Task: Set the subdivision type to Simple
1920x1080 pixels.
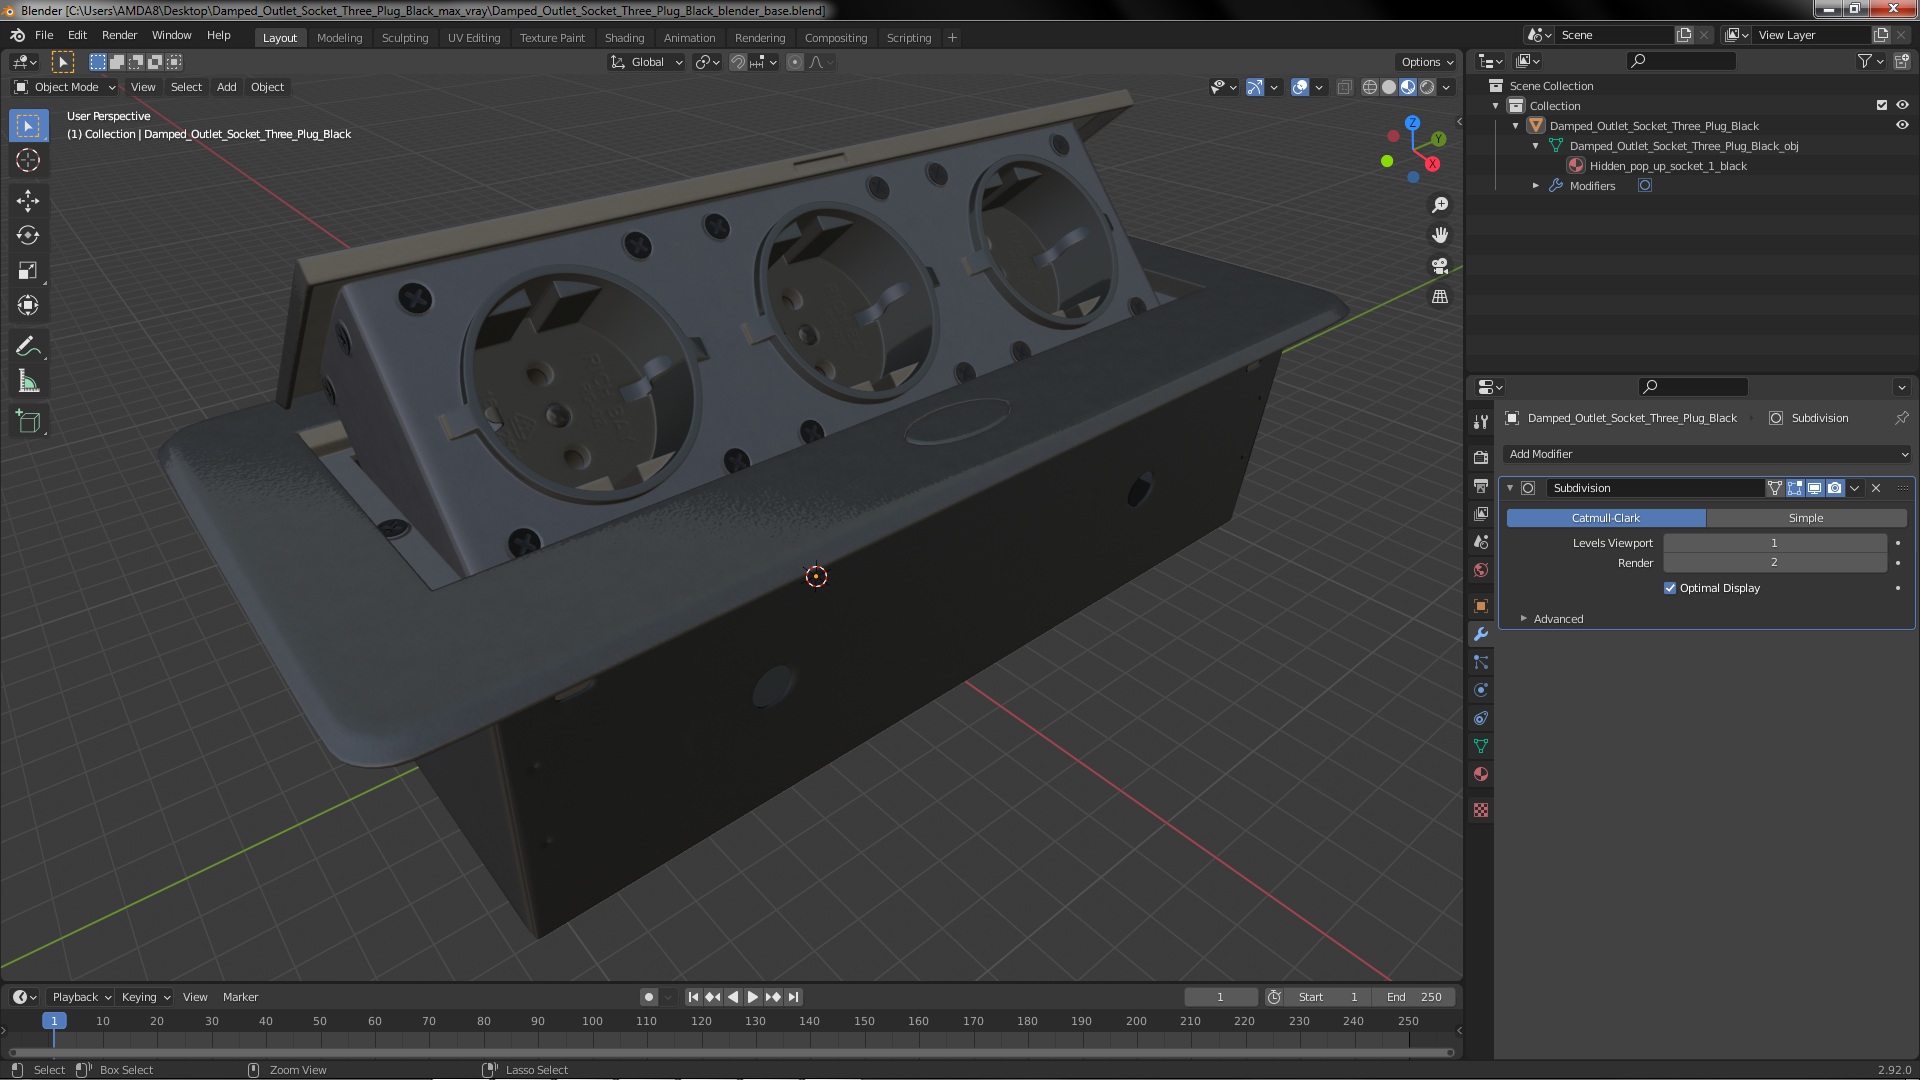Action: [1806, 518]
